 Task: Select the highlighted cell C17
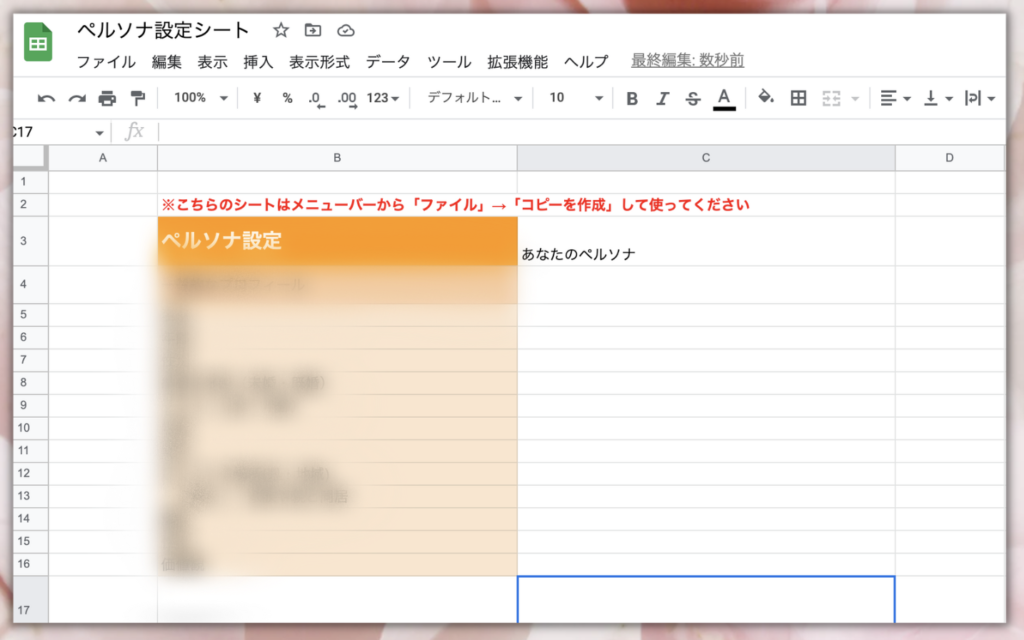706,600
